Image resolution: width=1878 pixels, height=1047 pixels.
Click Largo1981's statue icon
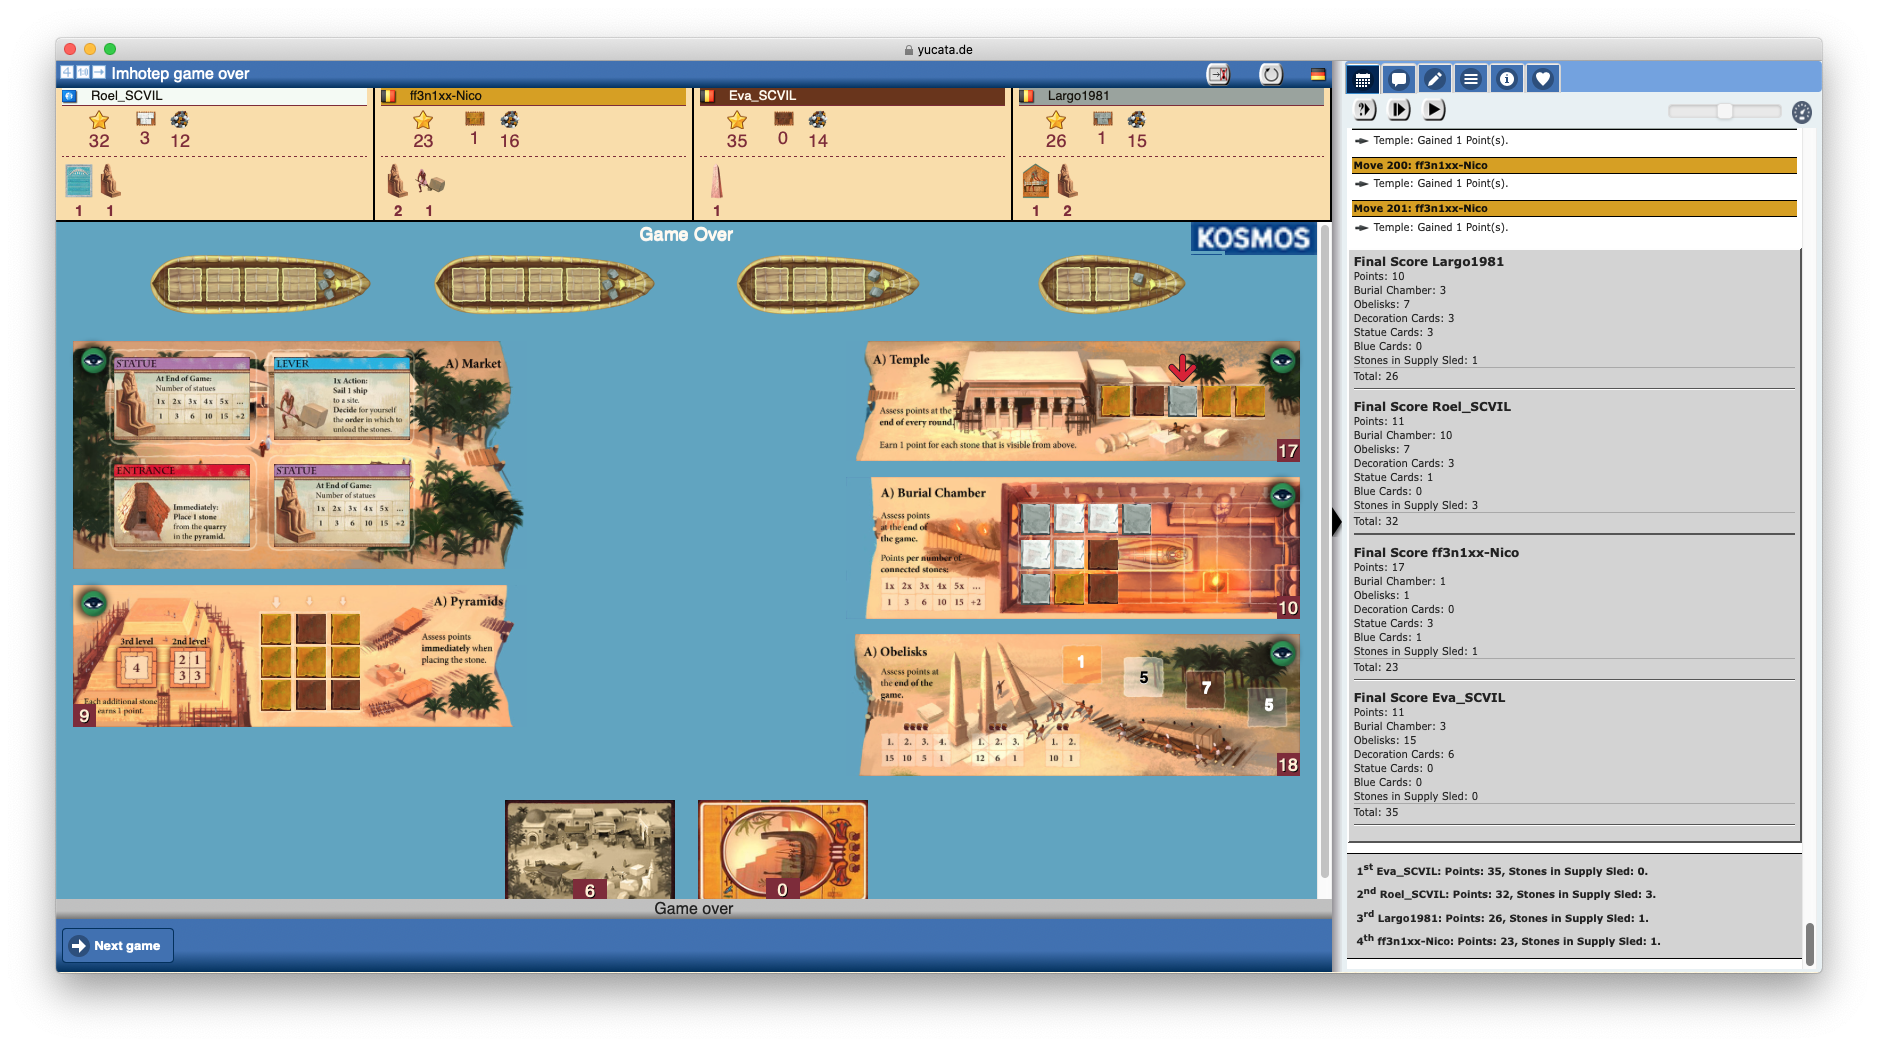(x=1067, y=180)
